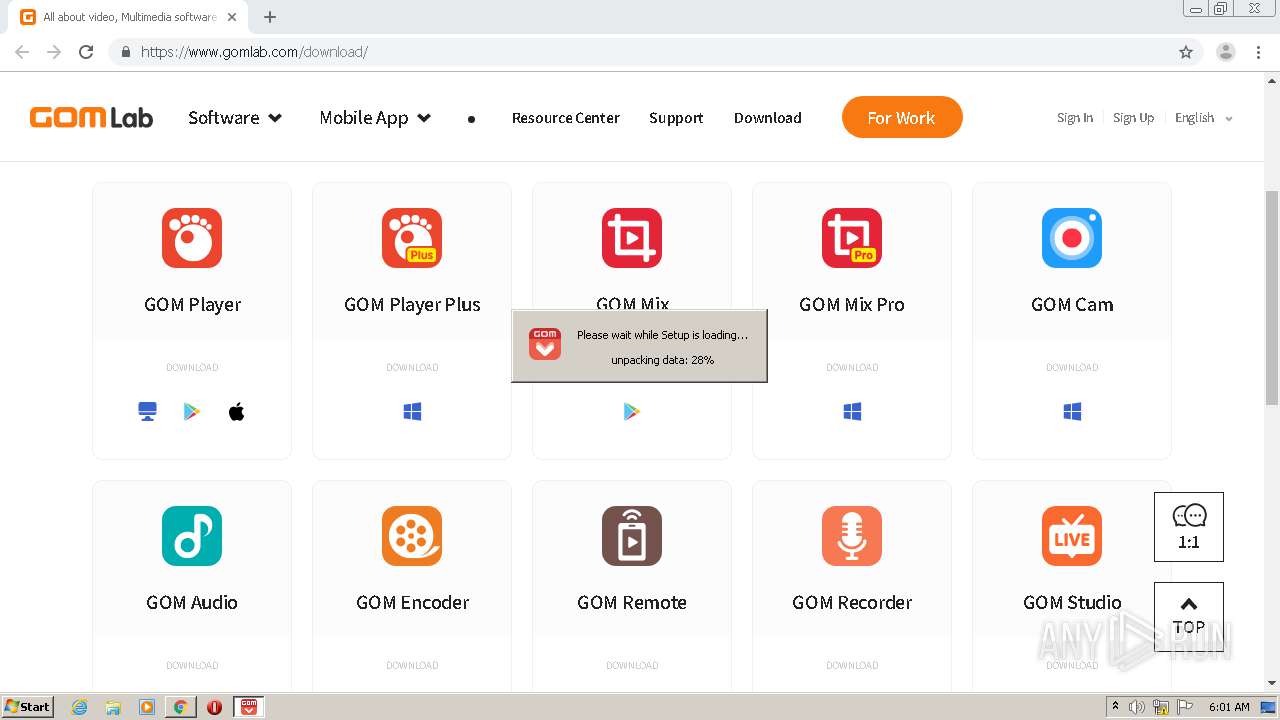
Task: Click the GOM Cam app icon
Action: [1072, 238]
